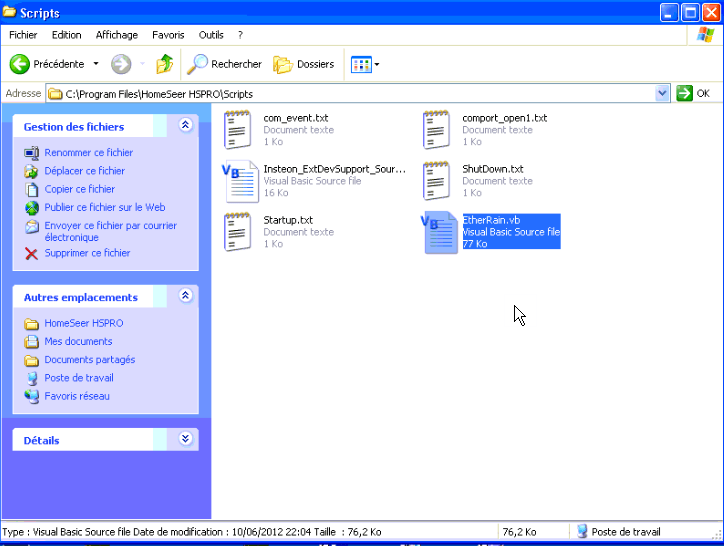
Task: Open the Fichier menu
Action: (x=23, y=35)
